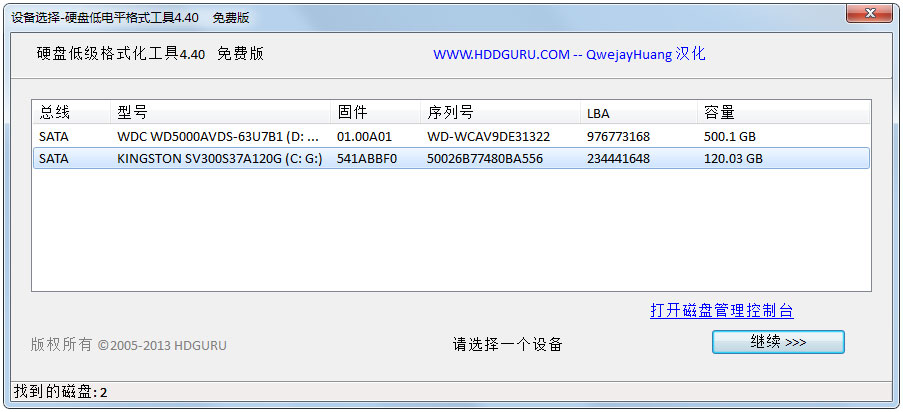
Task: Sort by the 总线 column header
Action: click(71, 112)
